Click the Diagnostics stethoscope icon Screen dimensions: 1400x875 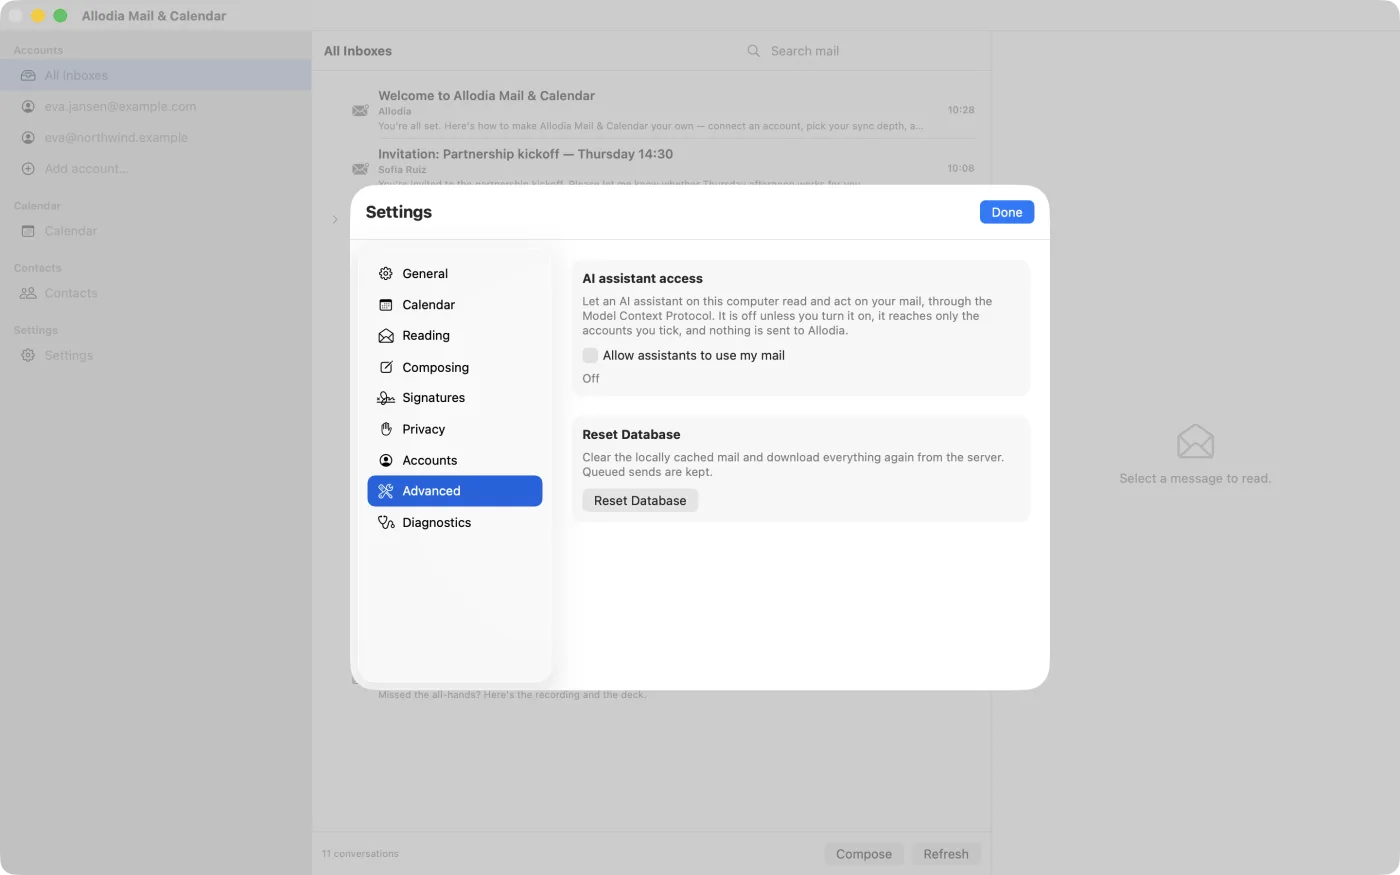[386, 522]
